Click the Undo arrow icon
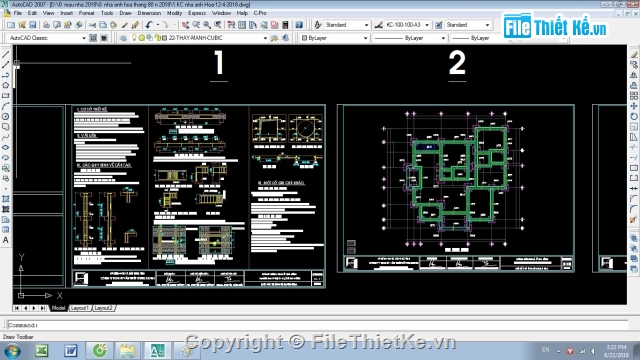The height and width of the screenshot is (360, 640). coord(149,25)
